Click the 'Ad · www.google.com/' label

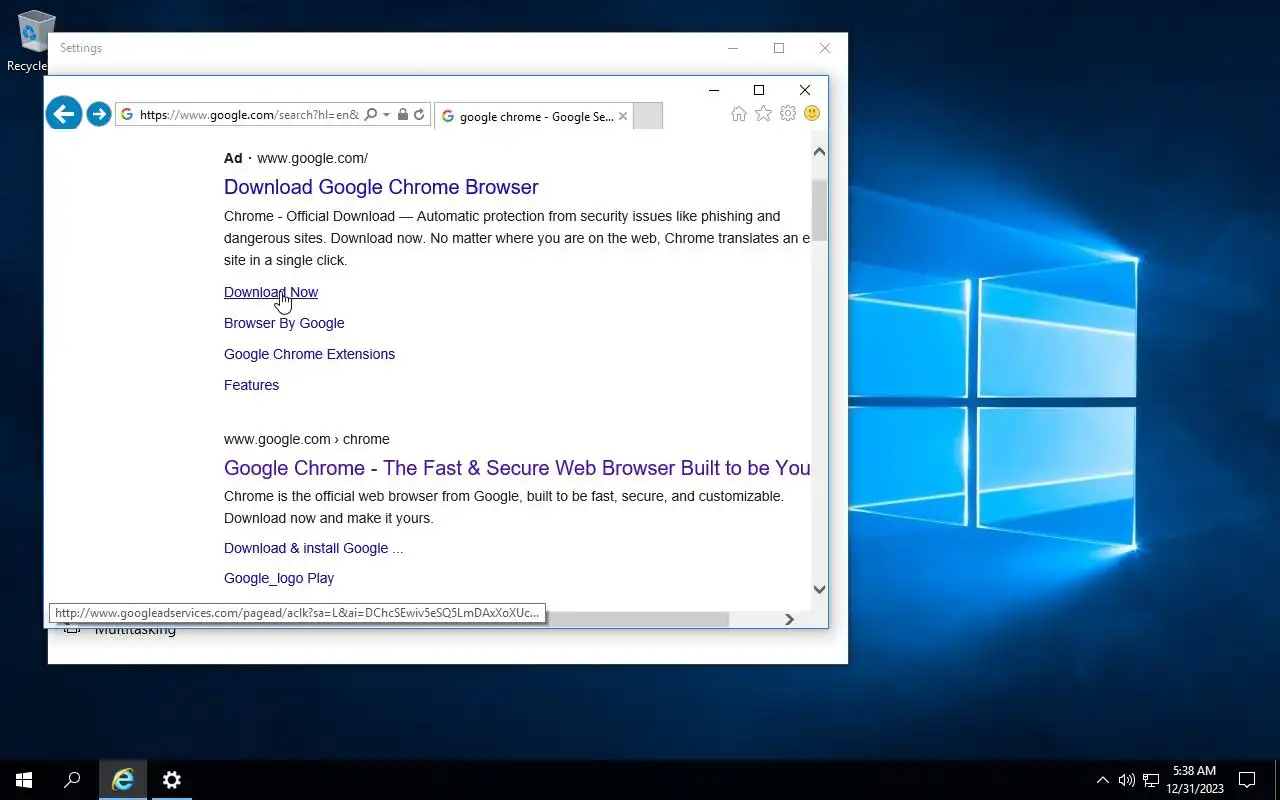tap(296, 158)
